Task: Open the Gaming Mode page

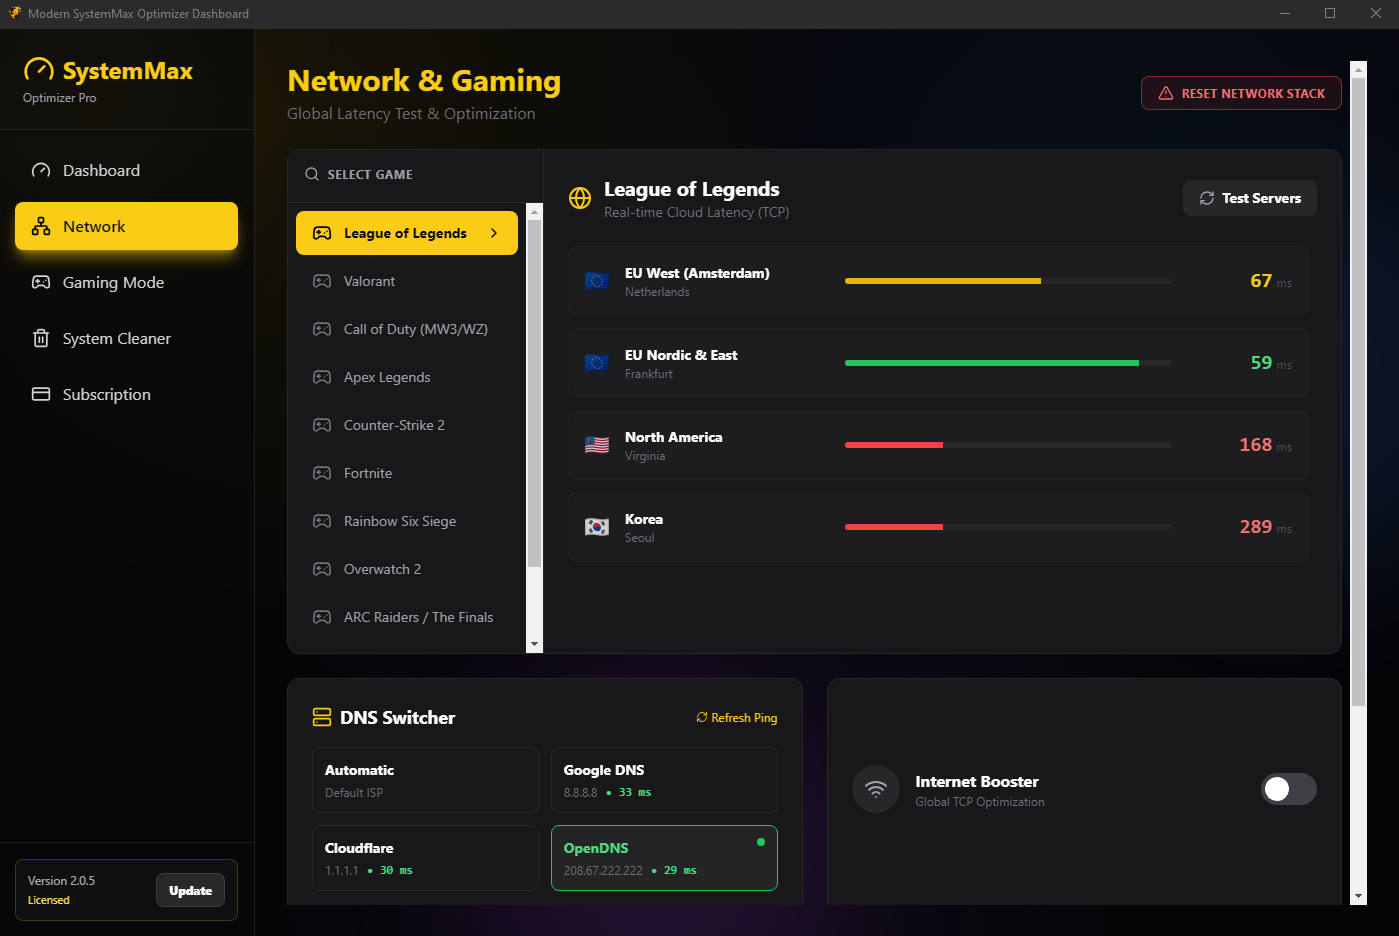Action: coord(126,282)
